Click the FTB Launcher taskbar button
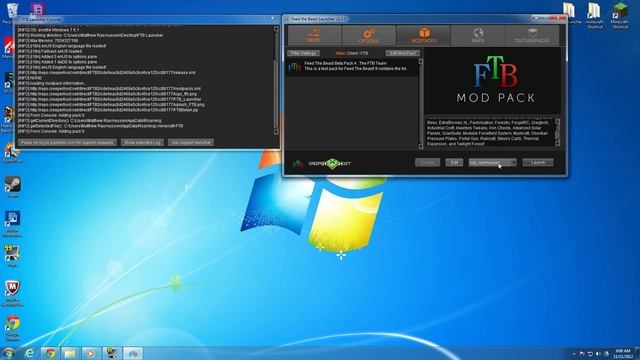 133,353
